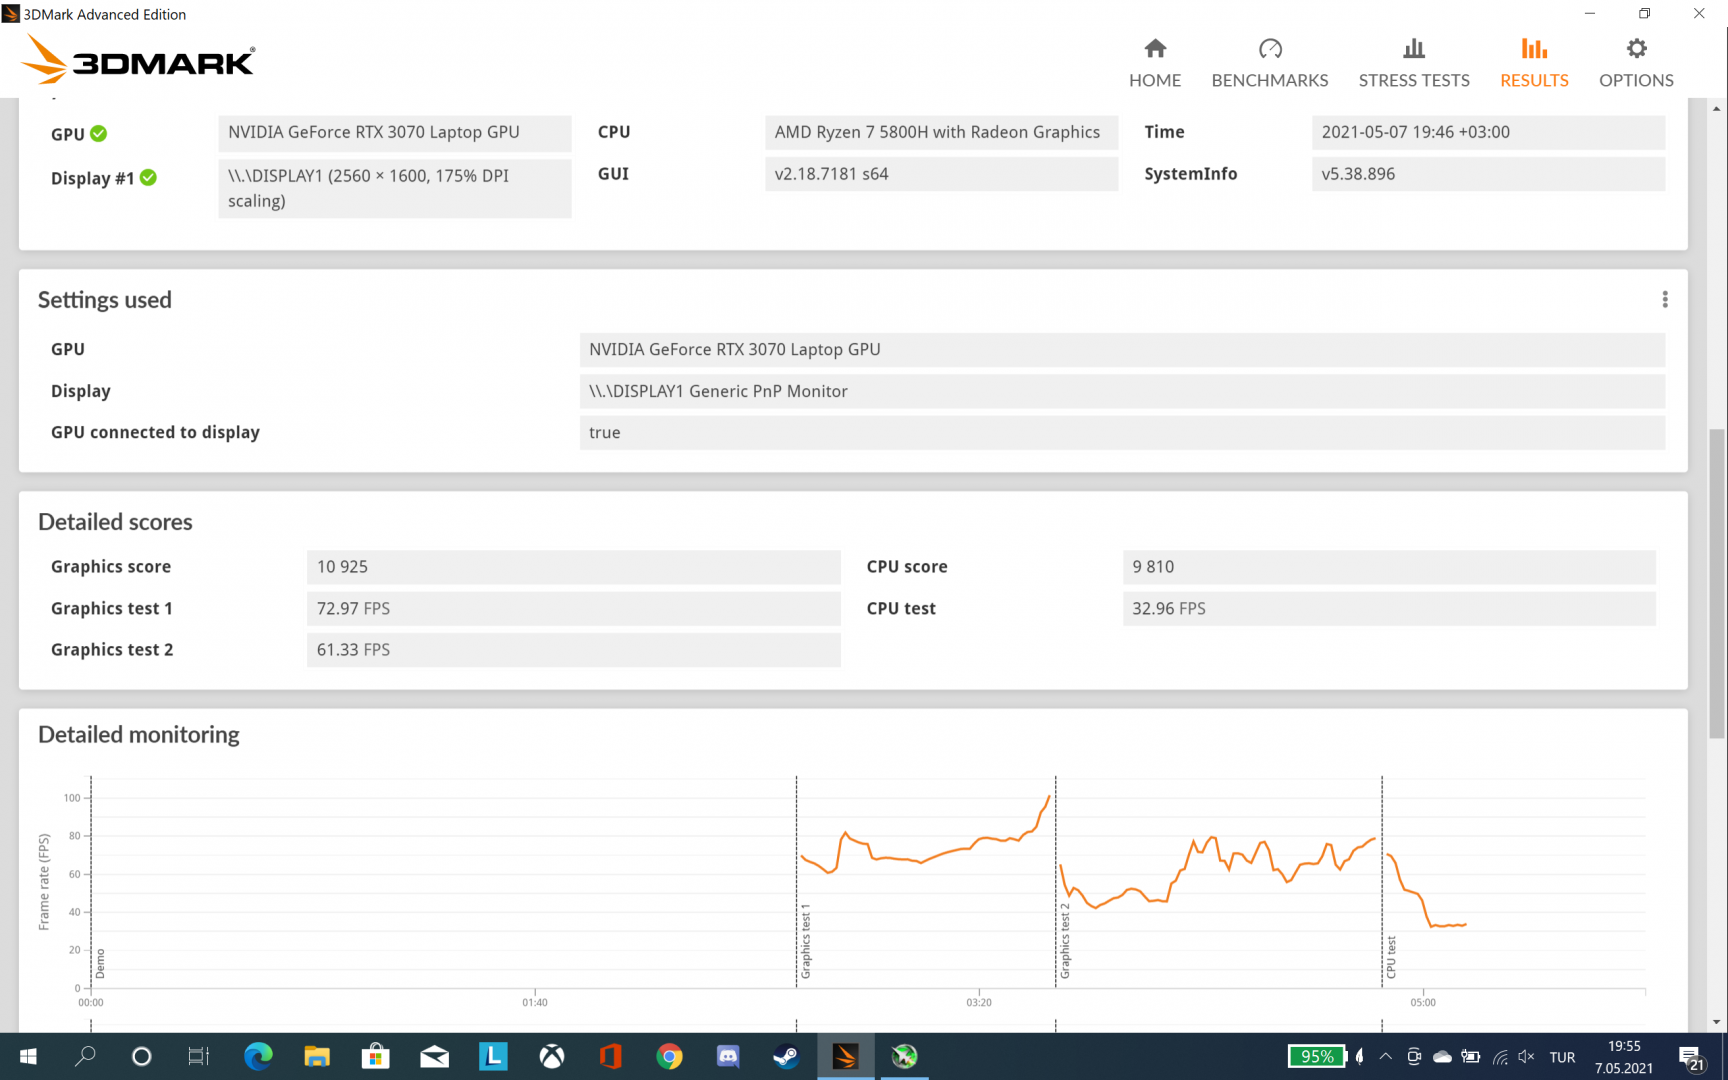Open the Xbox app from the taskbar
This screenshot has height=1080, width=1728.
(x=552, y=1056)
